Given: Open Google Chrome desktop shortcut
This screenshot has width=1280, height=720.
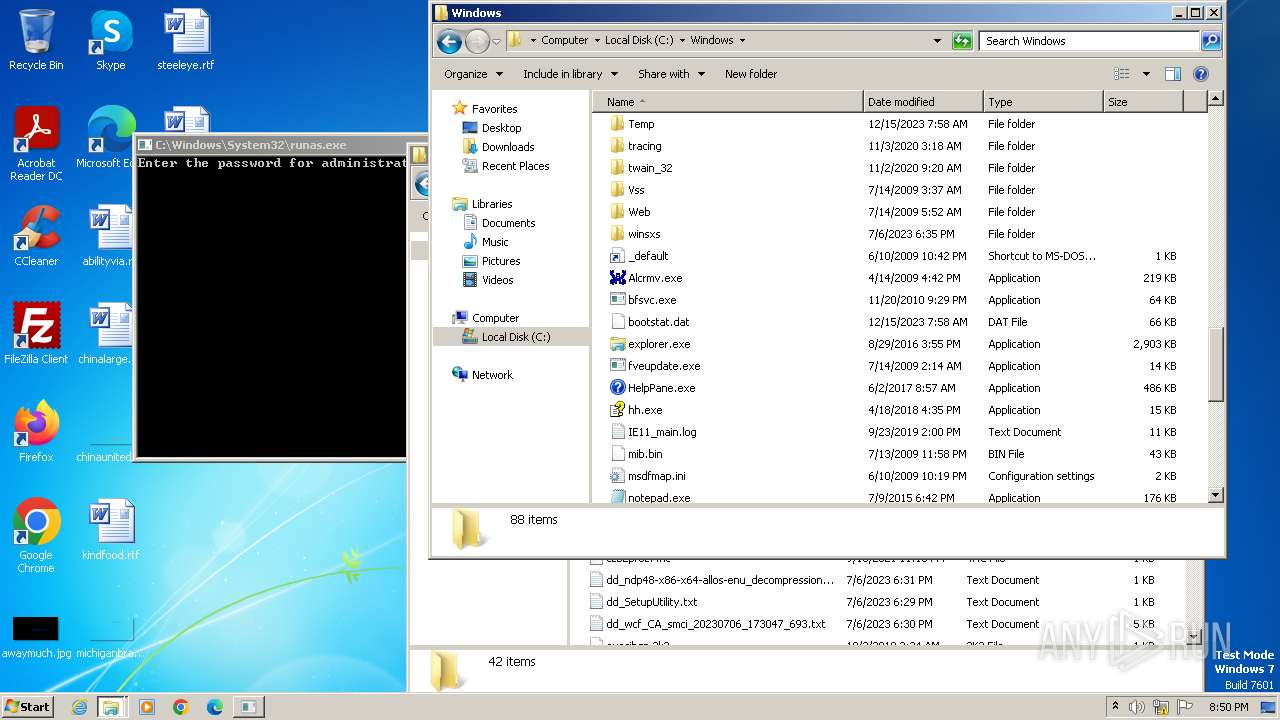Looking at the screenshot, I should [36, 536].
